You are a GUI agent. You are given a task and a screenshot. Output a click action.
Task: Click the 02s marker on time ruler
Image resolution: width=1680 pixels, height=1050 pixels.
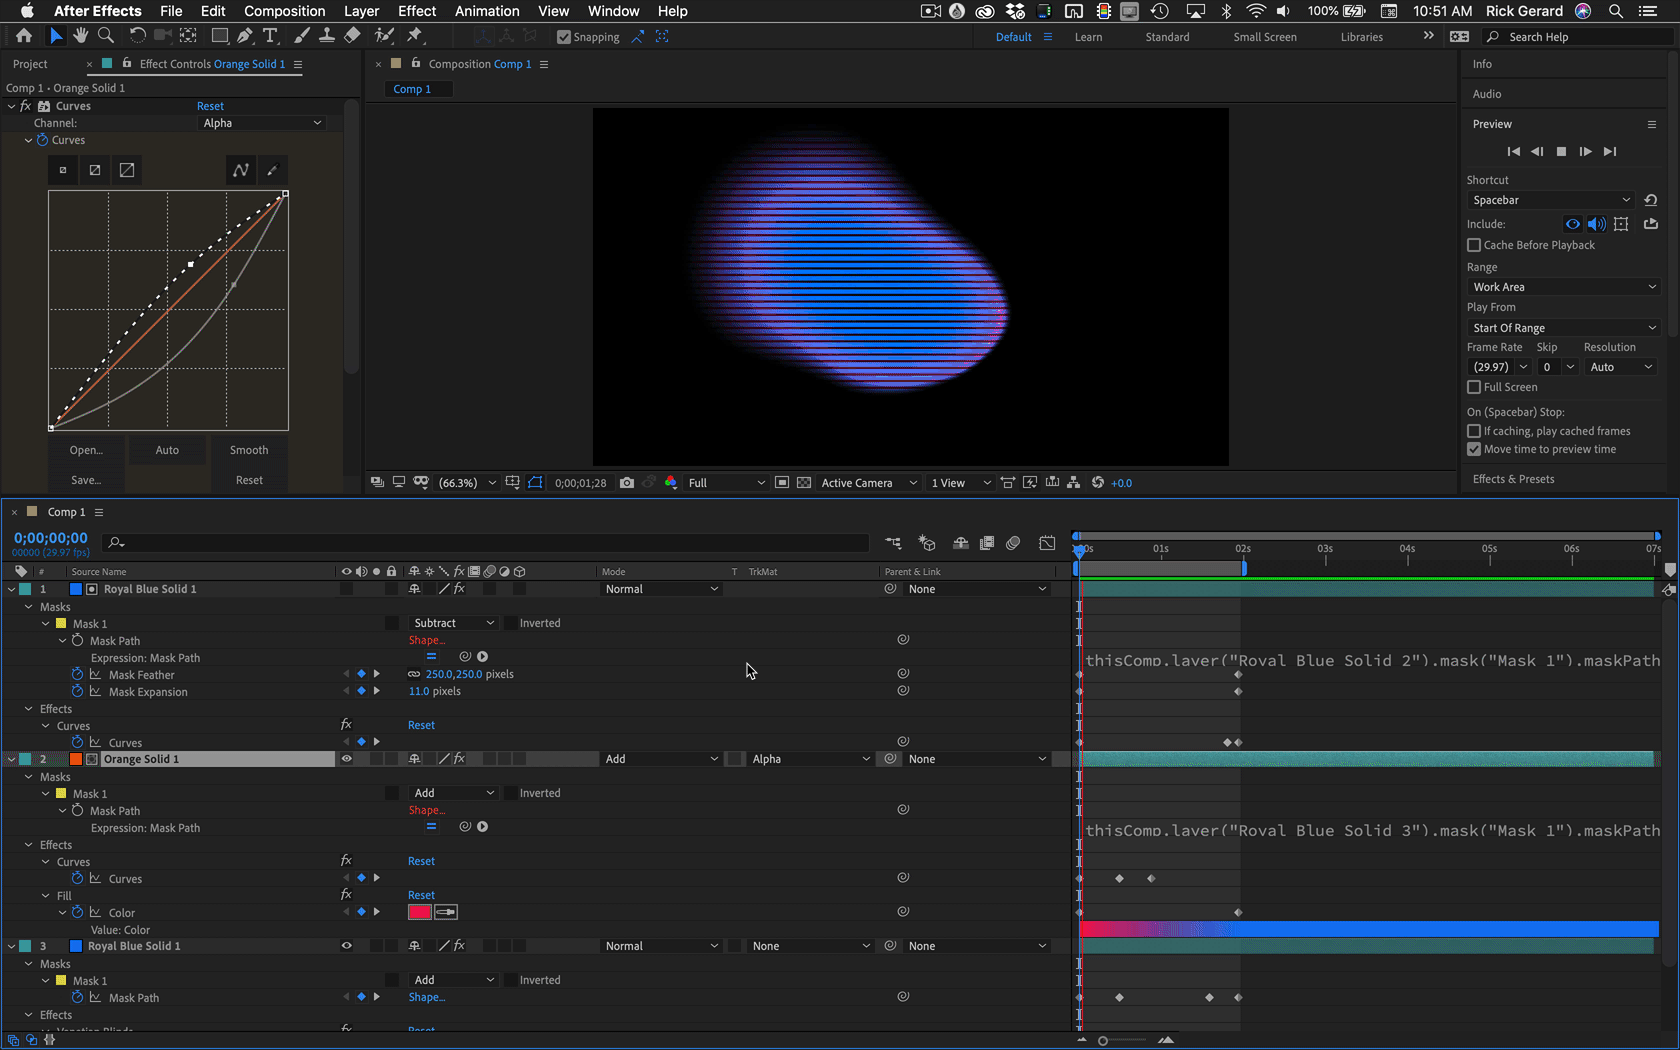[1243, 549]
